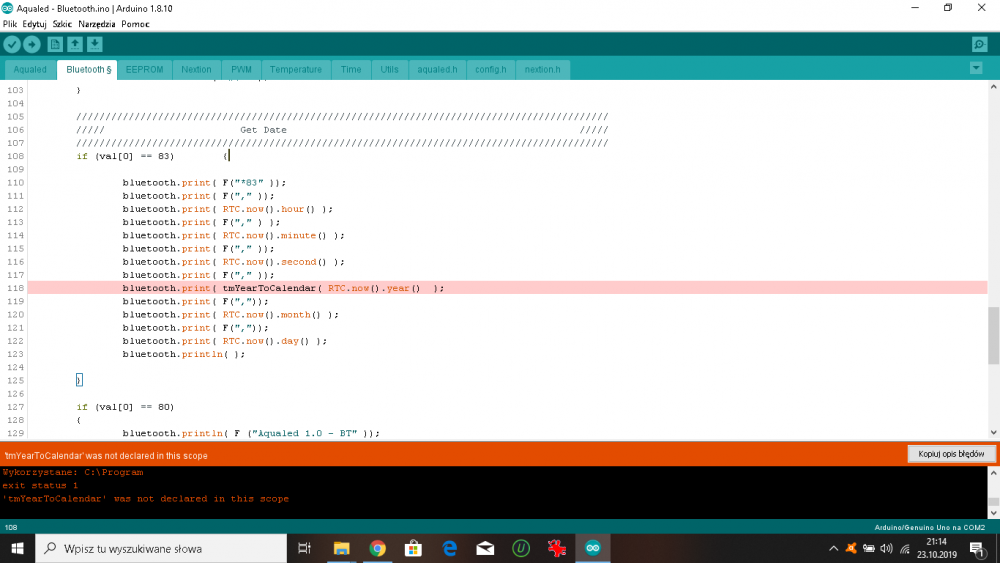Create a new sketch with New icon
Viewport: 1000px width, 563px height.
(x=56, y=44)
